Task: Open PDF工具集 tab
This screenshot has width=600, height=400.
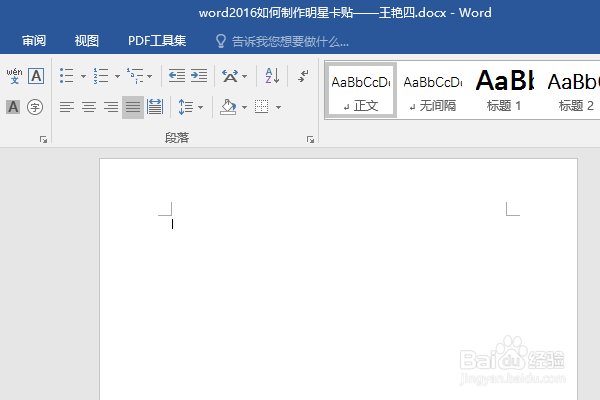Action: coord(157,41)
